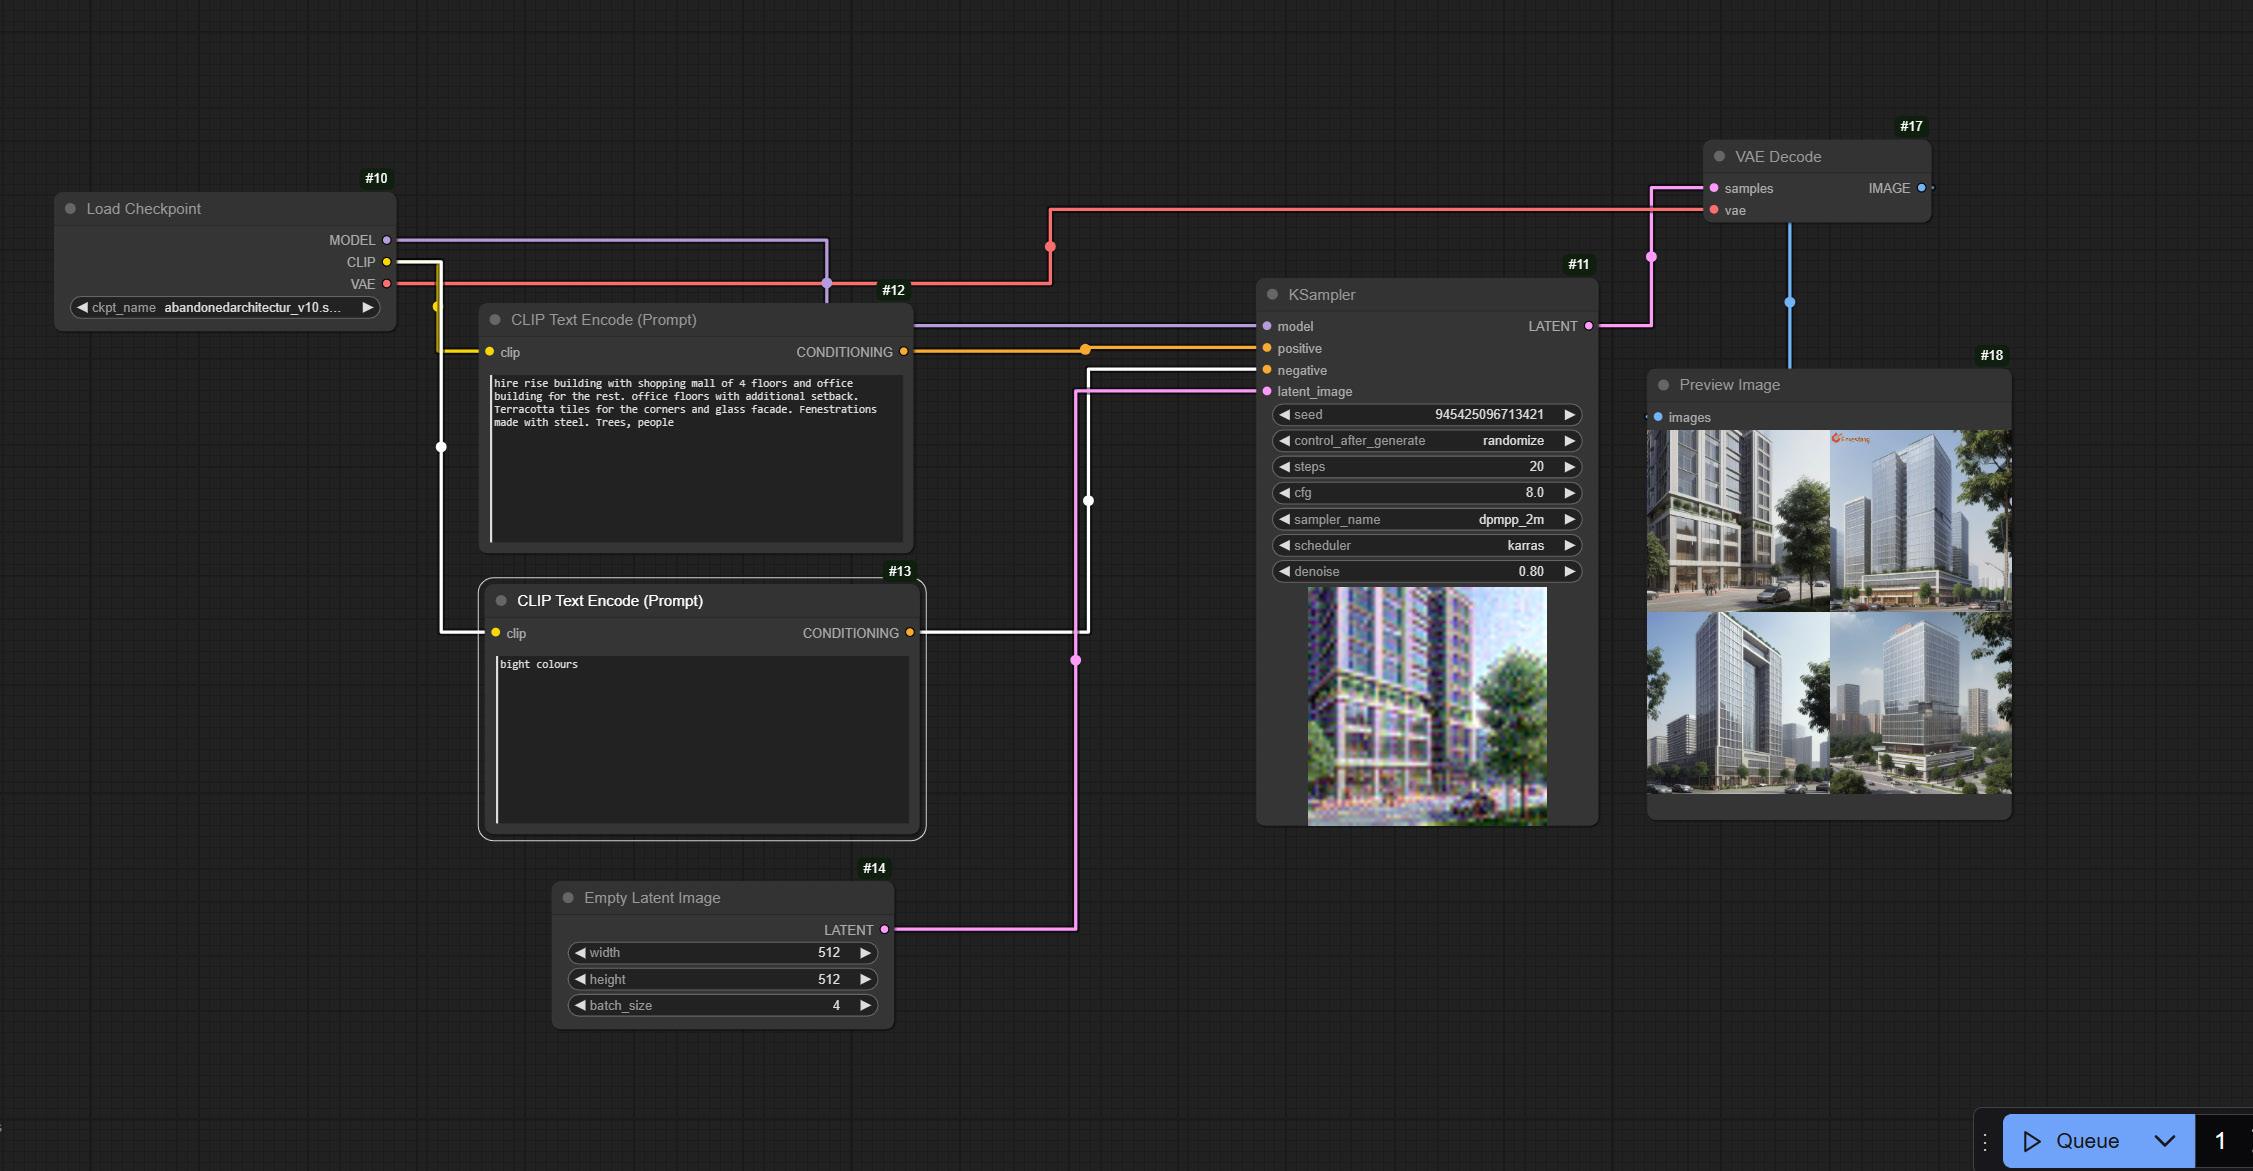This screenshot has height=1171, width=2253.
Task: Select next checkpoint with ckpt_name right arrow
Action: point(367,308)
